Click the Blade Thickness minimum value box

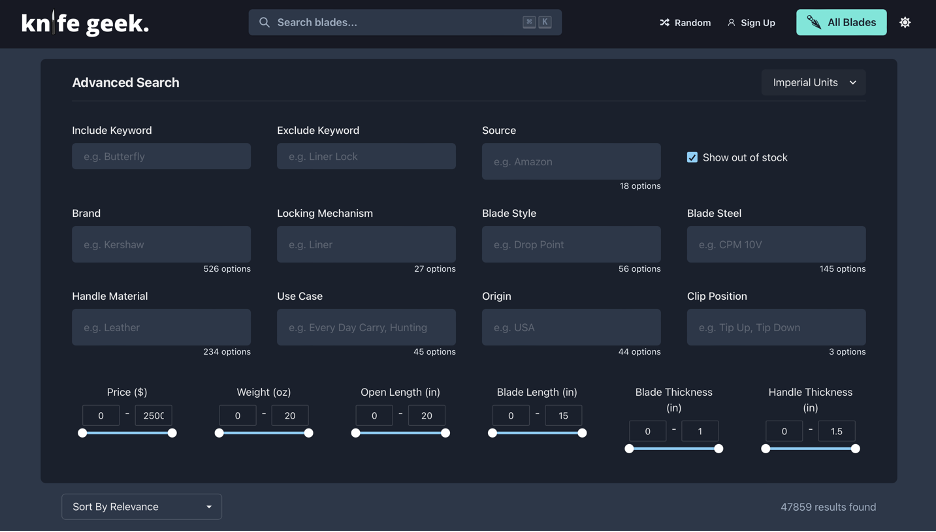click(648, 431)
